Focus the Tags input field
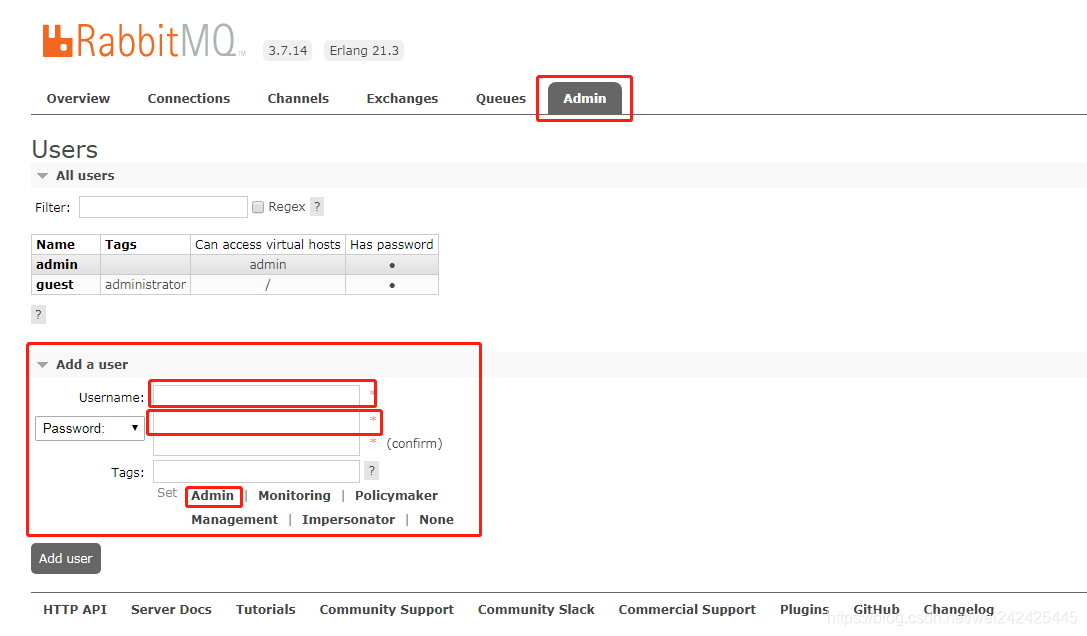 point(256,472)
